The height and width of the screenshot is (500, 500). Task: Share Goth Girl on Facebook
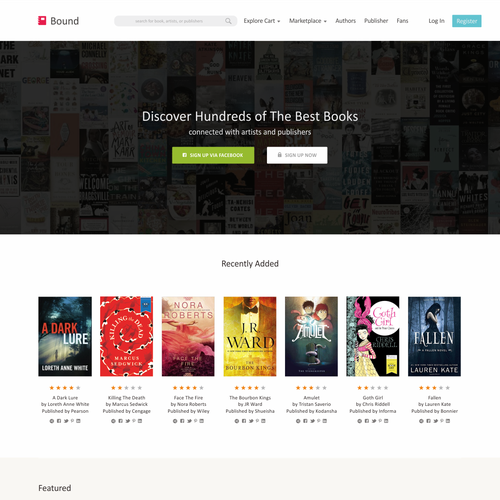367,421
